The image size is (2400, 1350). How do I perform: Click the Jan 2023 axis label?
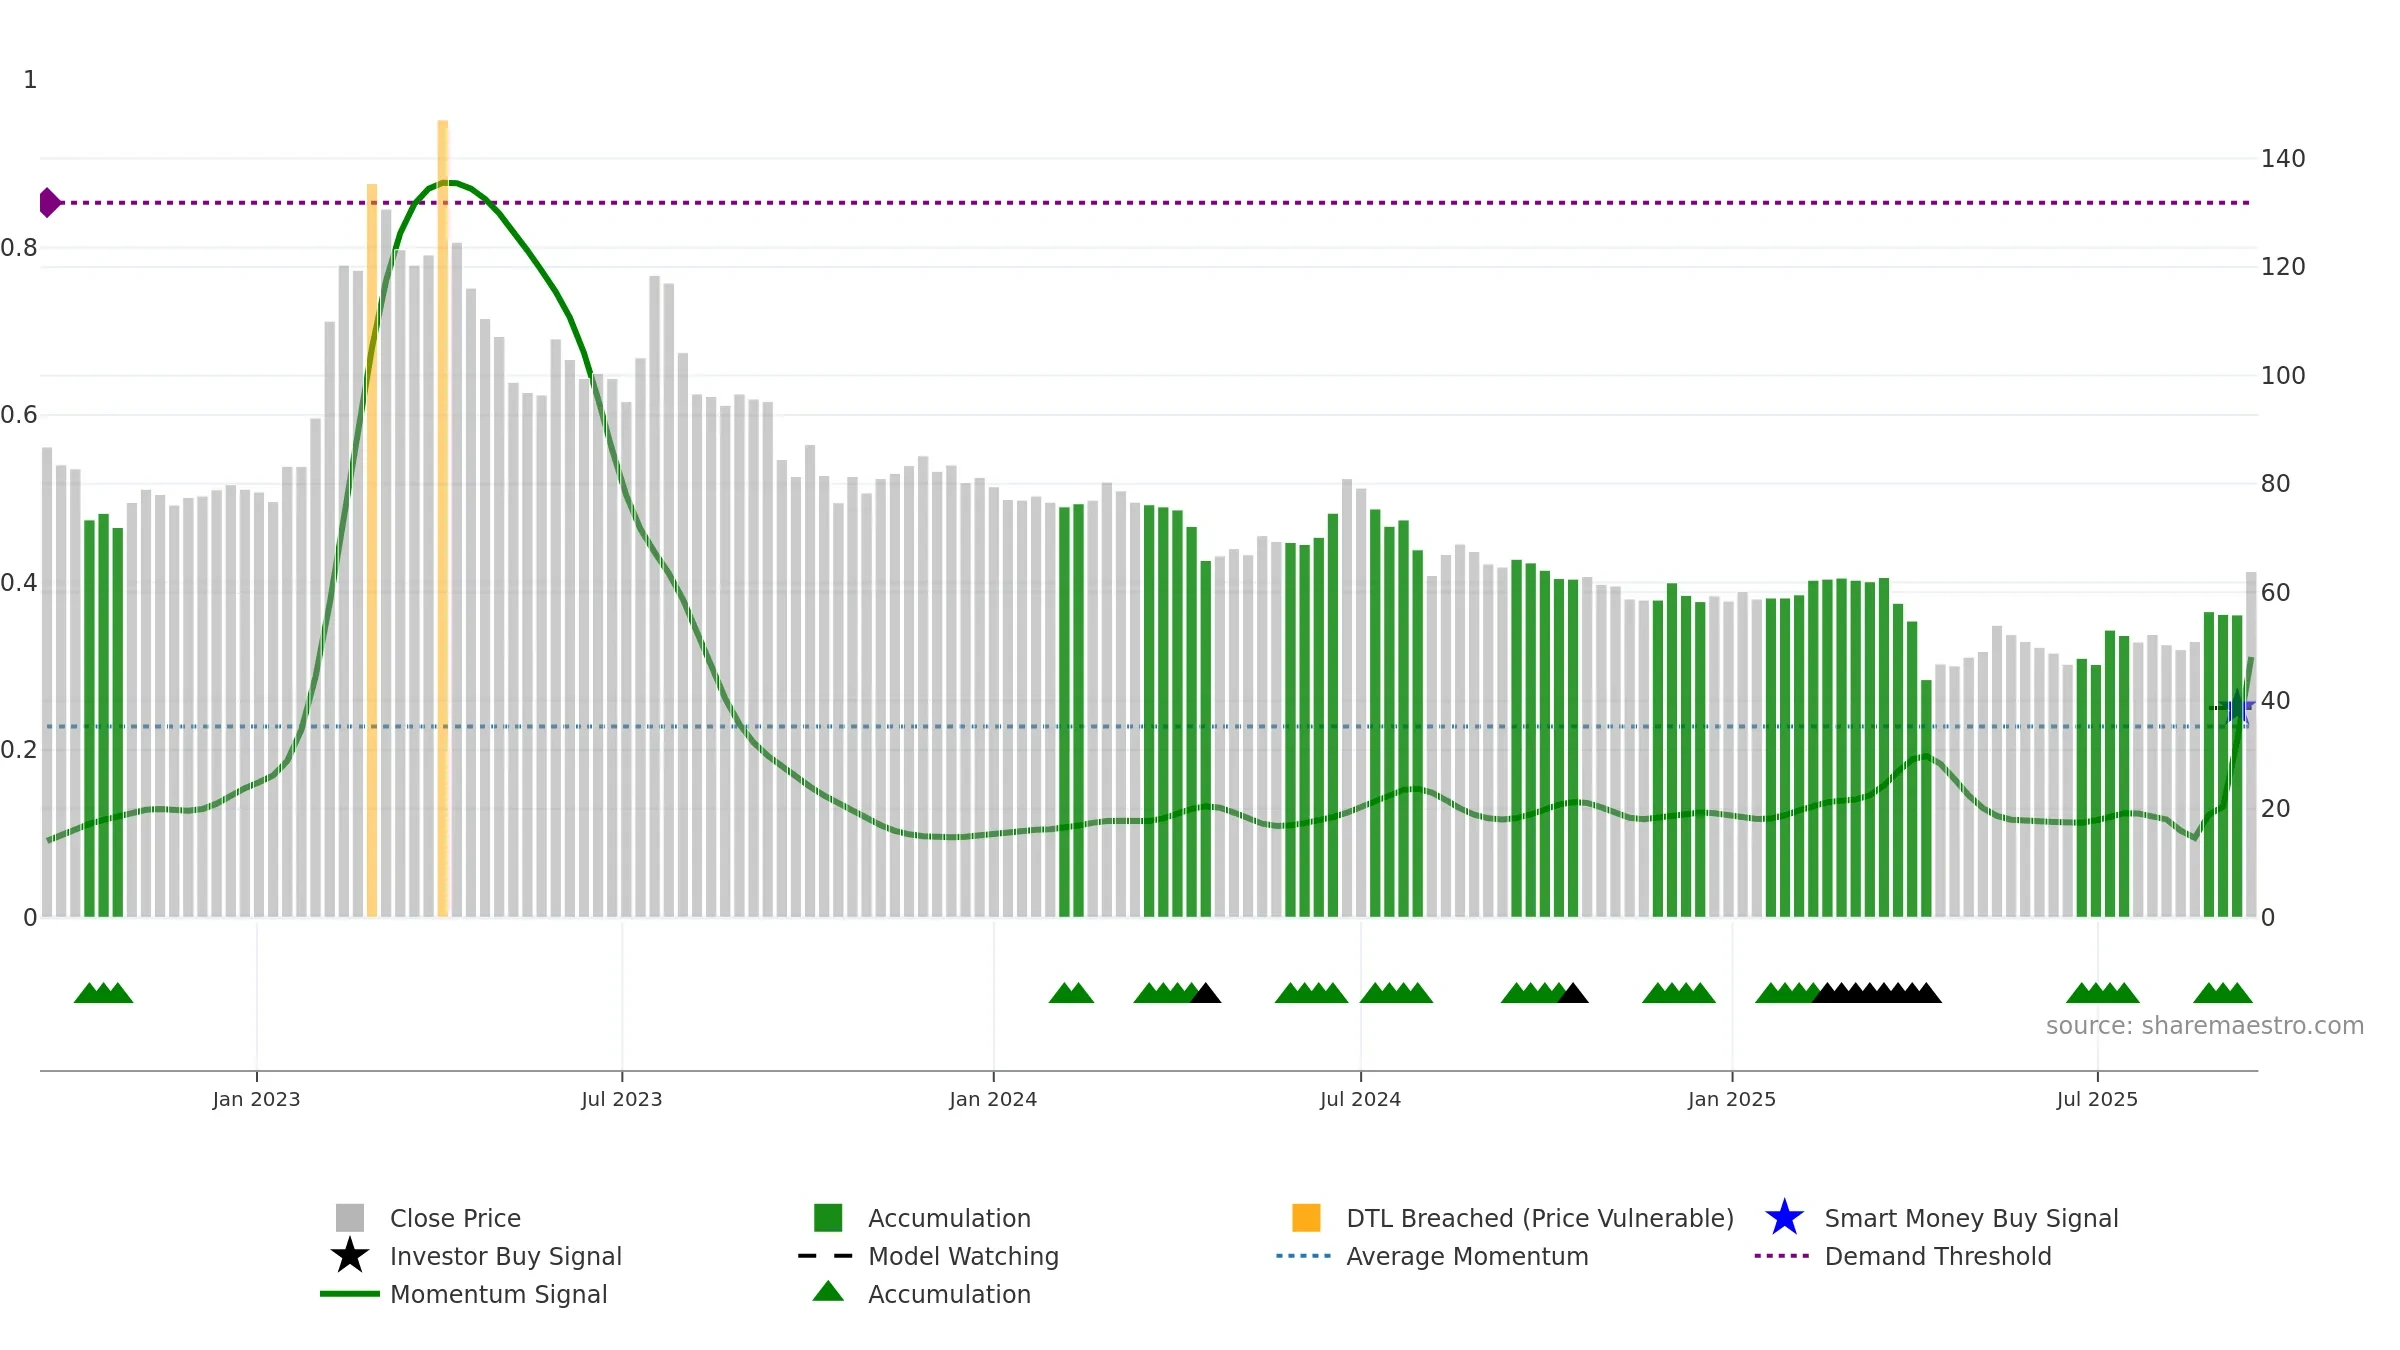[256, 1100]
